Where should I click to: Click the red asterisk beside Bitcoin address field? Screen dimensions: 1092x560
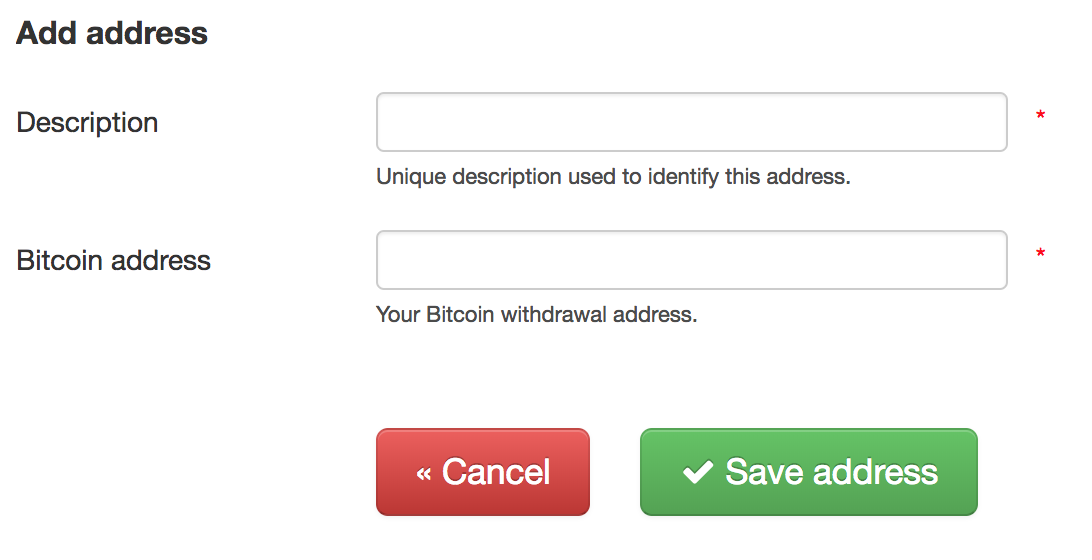[x=1040, y=255]
